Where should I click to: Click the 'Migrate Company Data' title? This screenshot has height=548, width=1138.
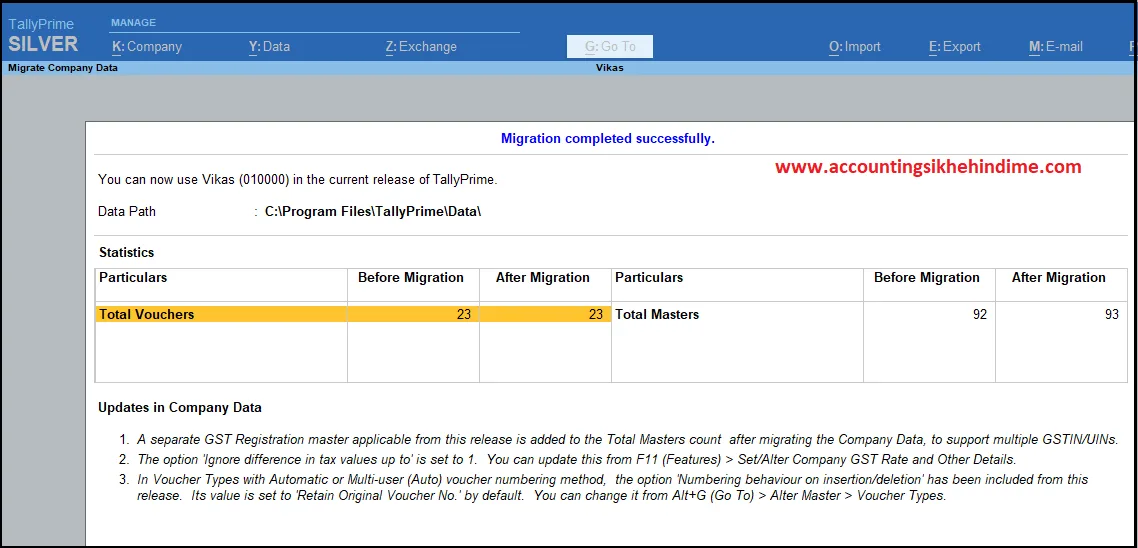click(x=62, y=68)
